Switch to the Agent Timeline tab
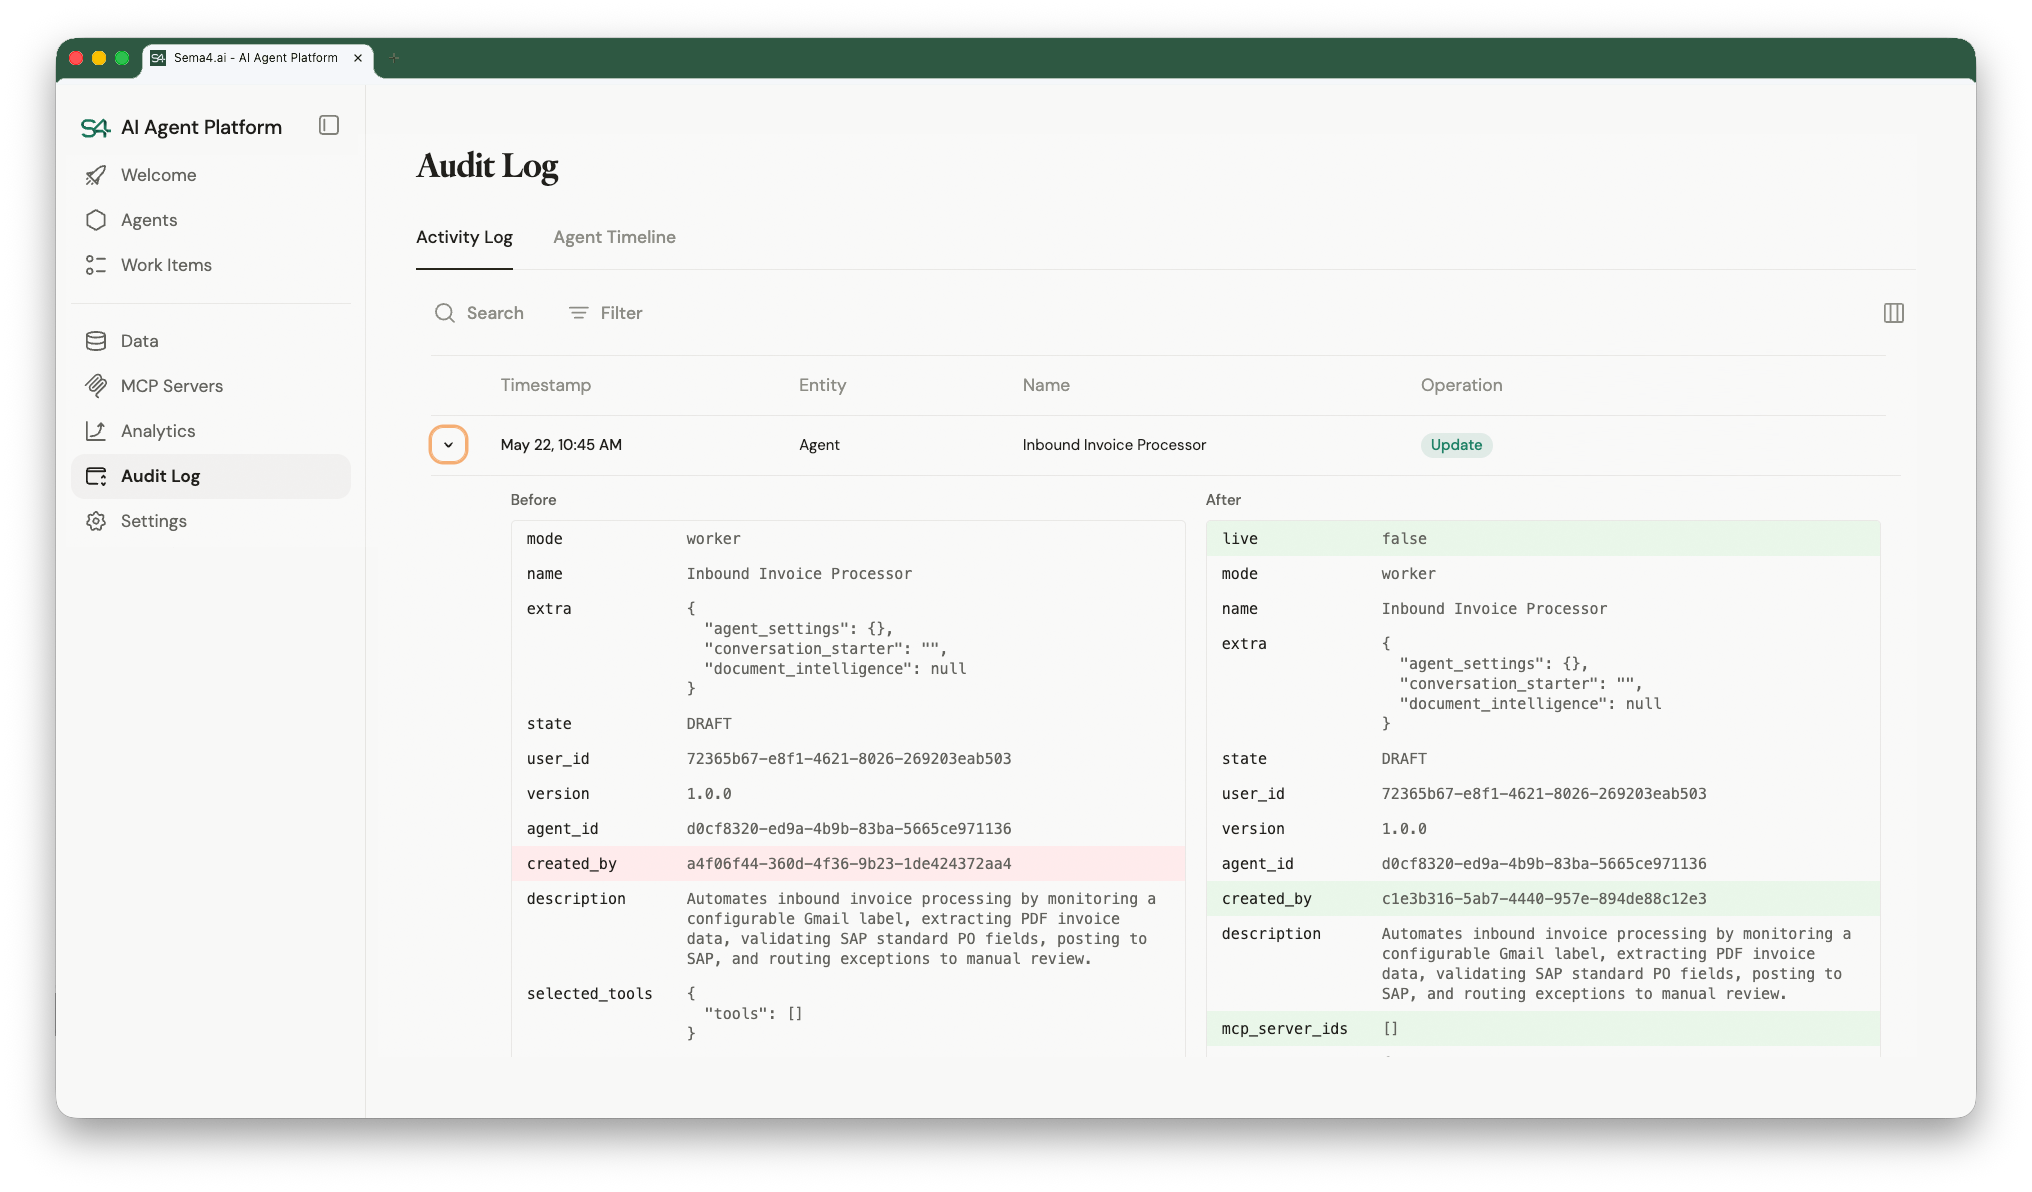2032x1192 pixels. pos(614,237)
